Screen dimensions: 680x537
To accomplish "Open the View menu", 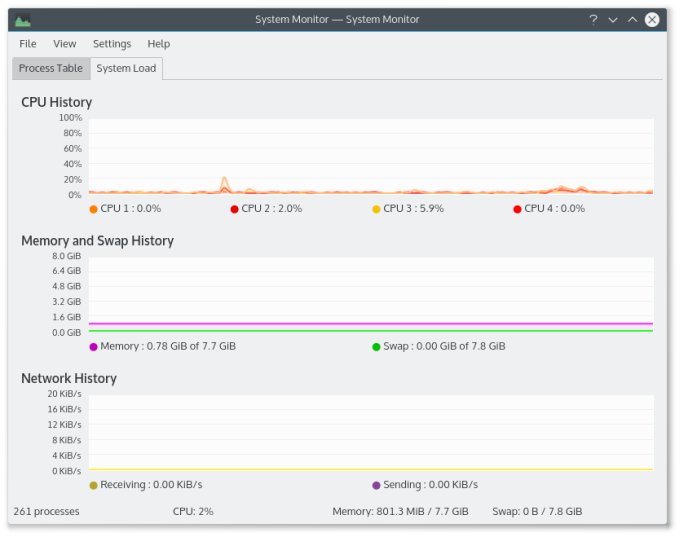I will pos(65,44).
